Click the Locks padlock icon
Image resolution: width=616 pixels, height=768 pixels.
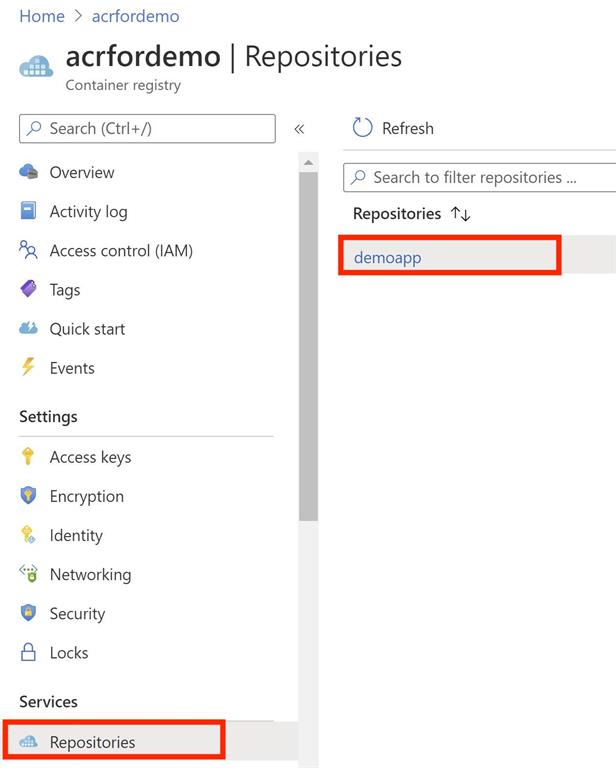[28, 652]
